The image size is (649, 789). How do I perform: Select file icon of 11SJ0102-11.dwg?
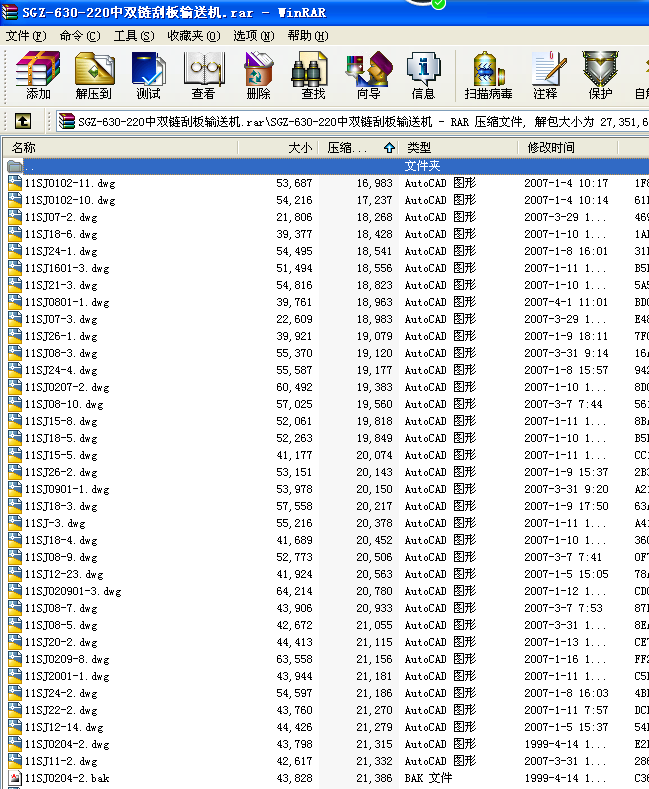coord(15,183)
